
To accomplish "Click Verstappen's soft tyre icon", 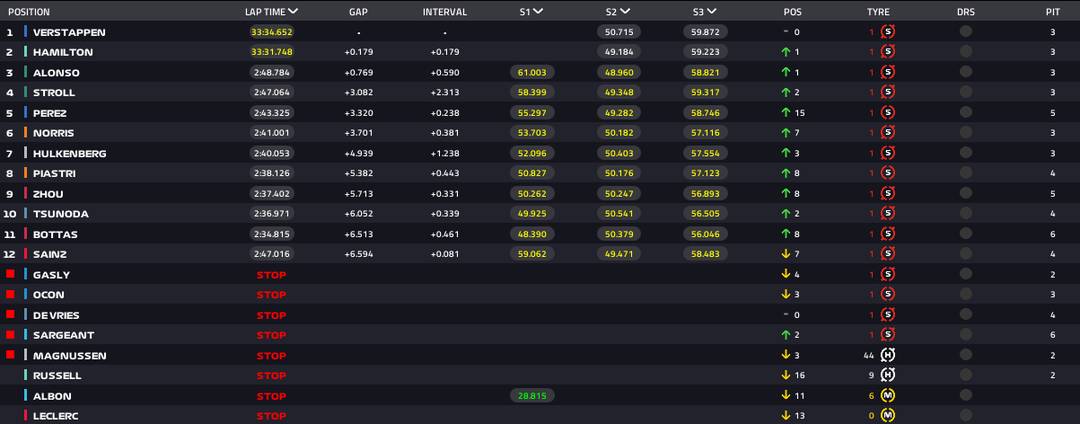I will (888, 32).
